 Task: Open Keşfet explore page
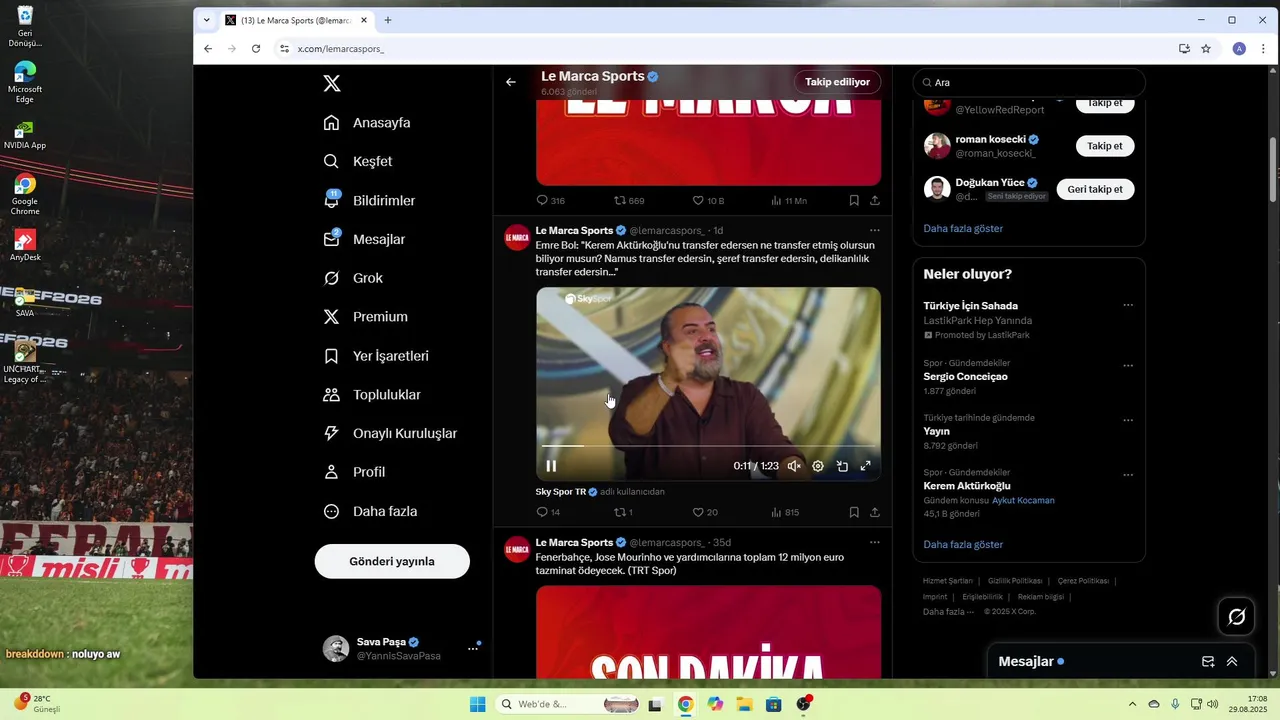(358, 162)
